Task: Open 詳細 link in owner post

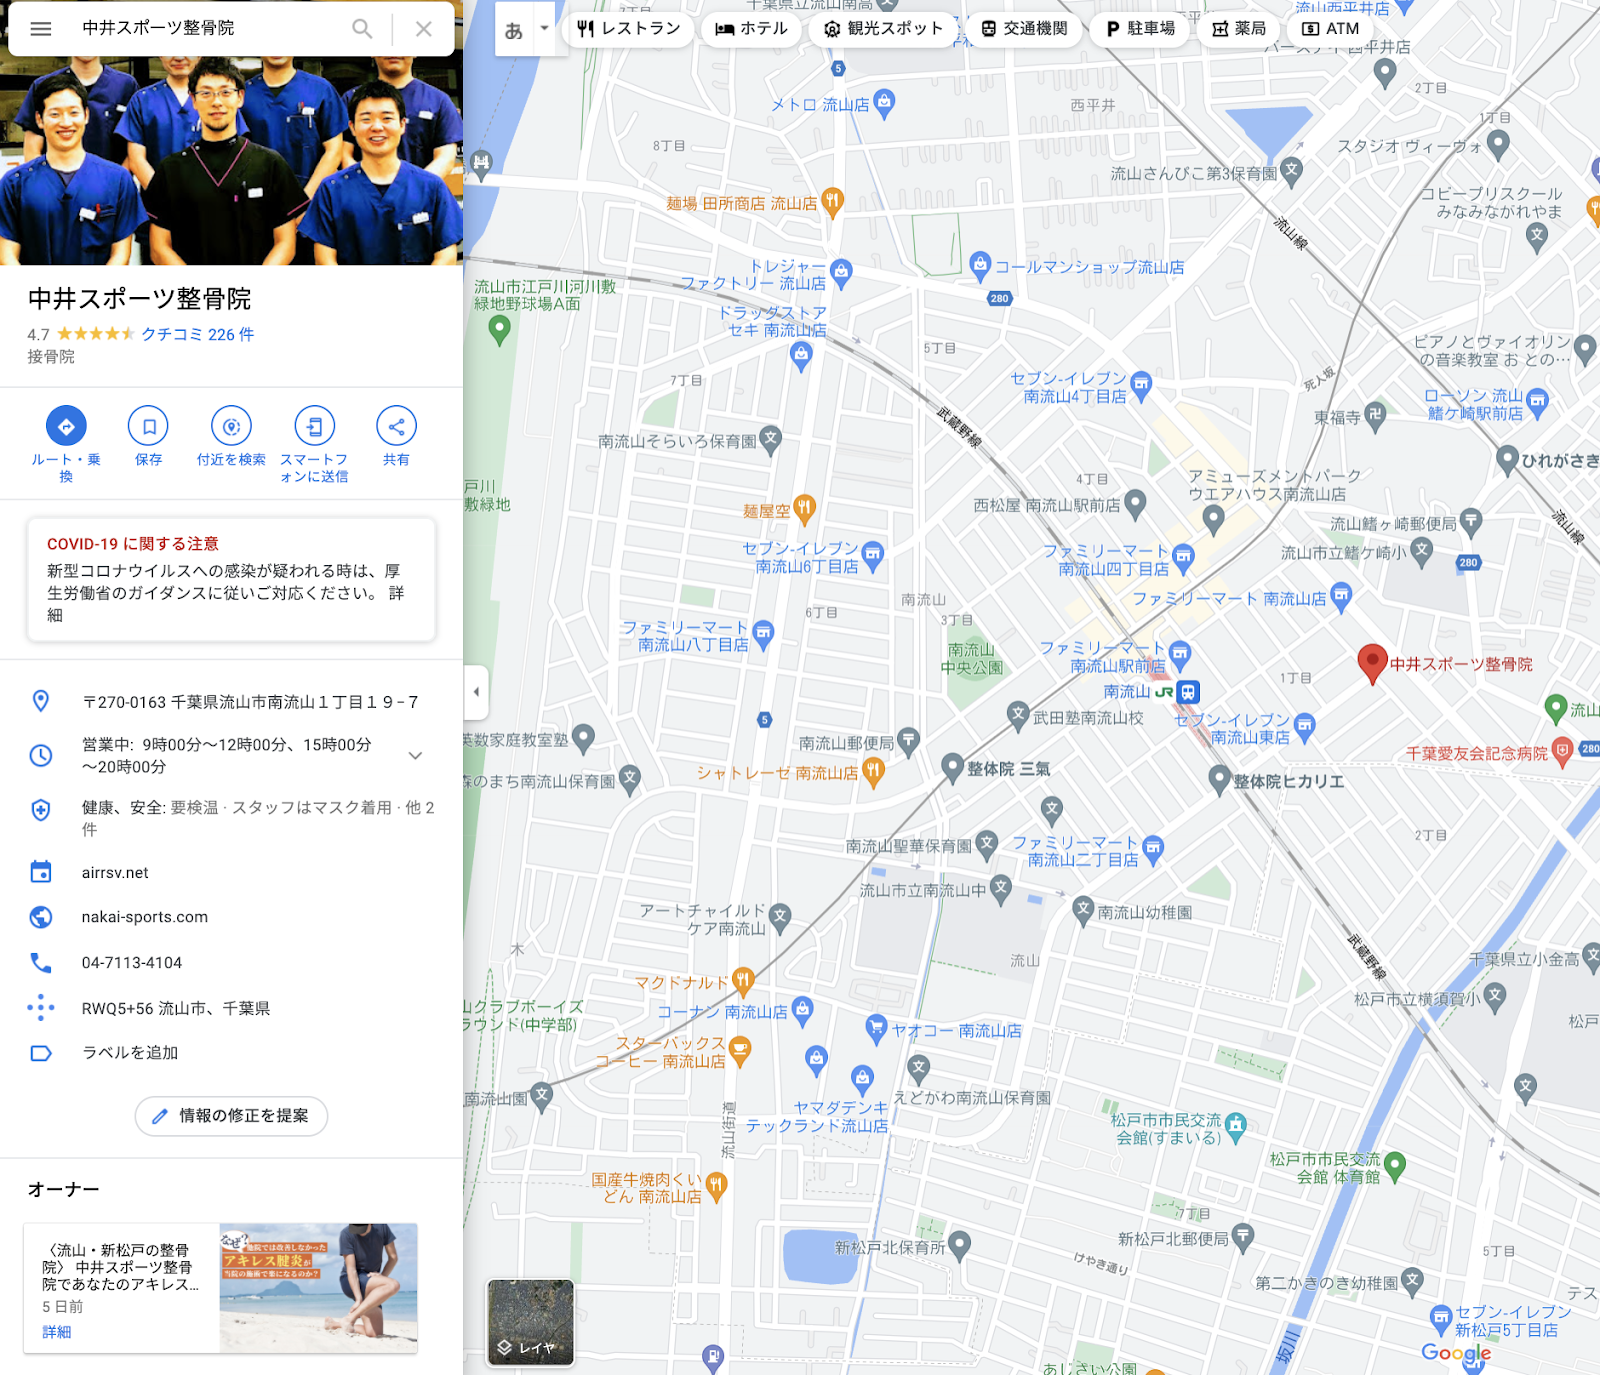Action: tap(56, 1332)
